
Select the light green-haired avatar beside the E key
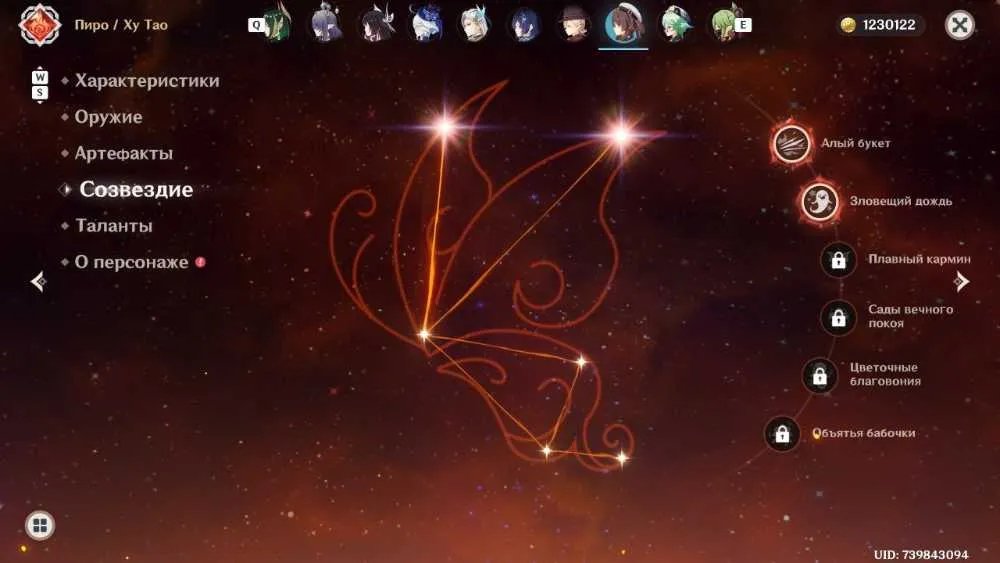click(x=723, y=25)
